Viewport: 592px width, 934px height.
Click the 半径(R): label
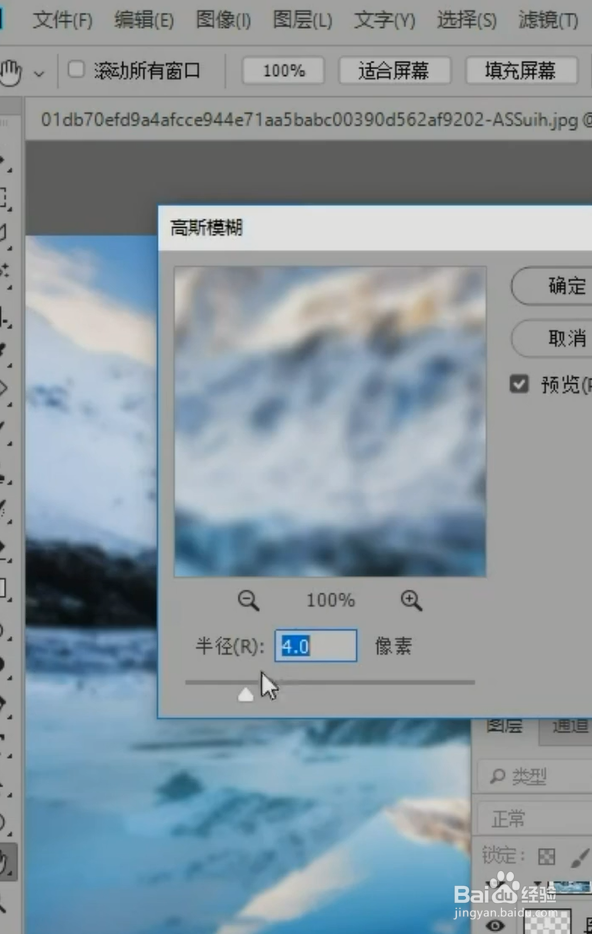pos(230,646)
